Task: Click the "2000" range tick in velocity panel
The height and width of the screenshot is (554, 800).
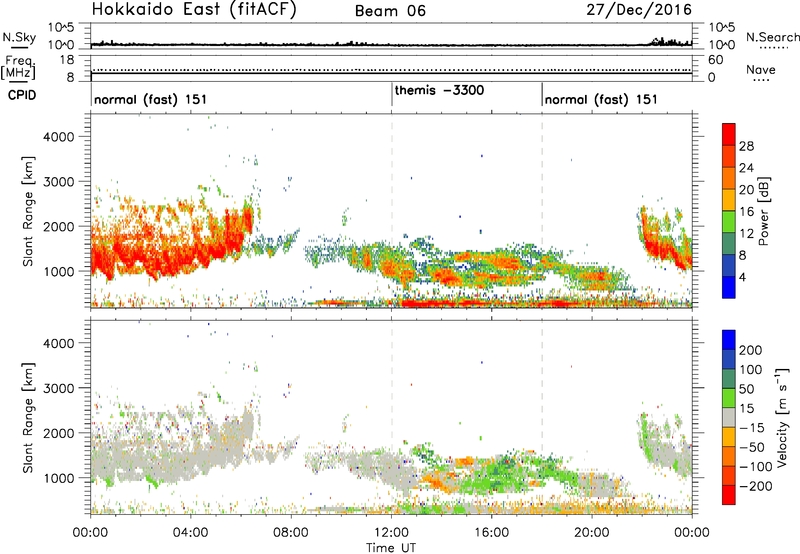Action: coord(59,433)
